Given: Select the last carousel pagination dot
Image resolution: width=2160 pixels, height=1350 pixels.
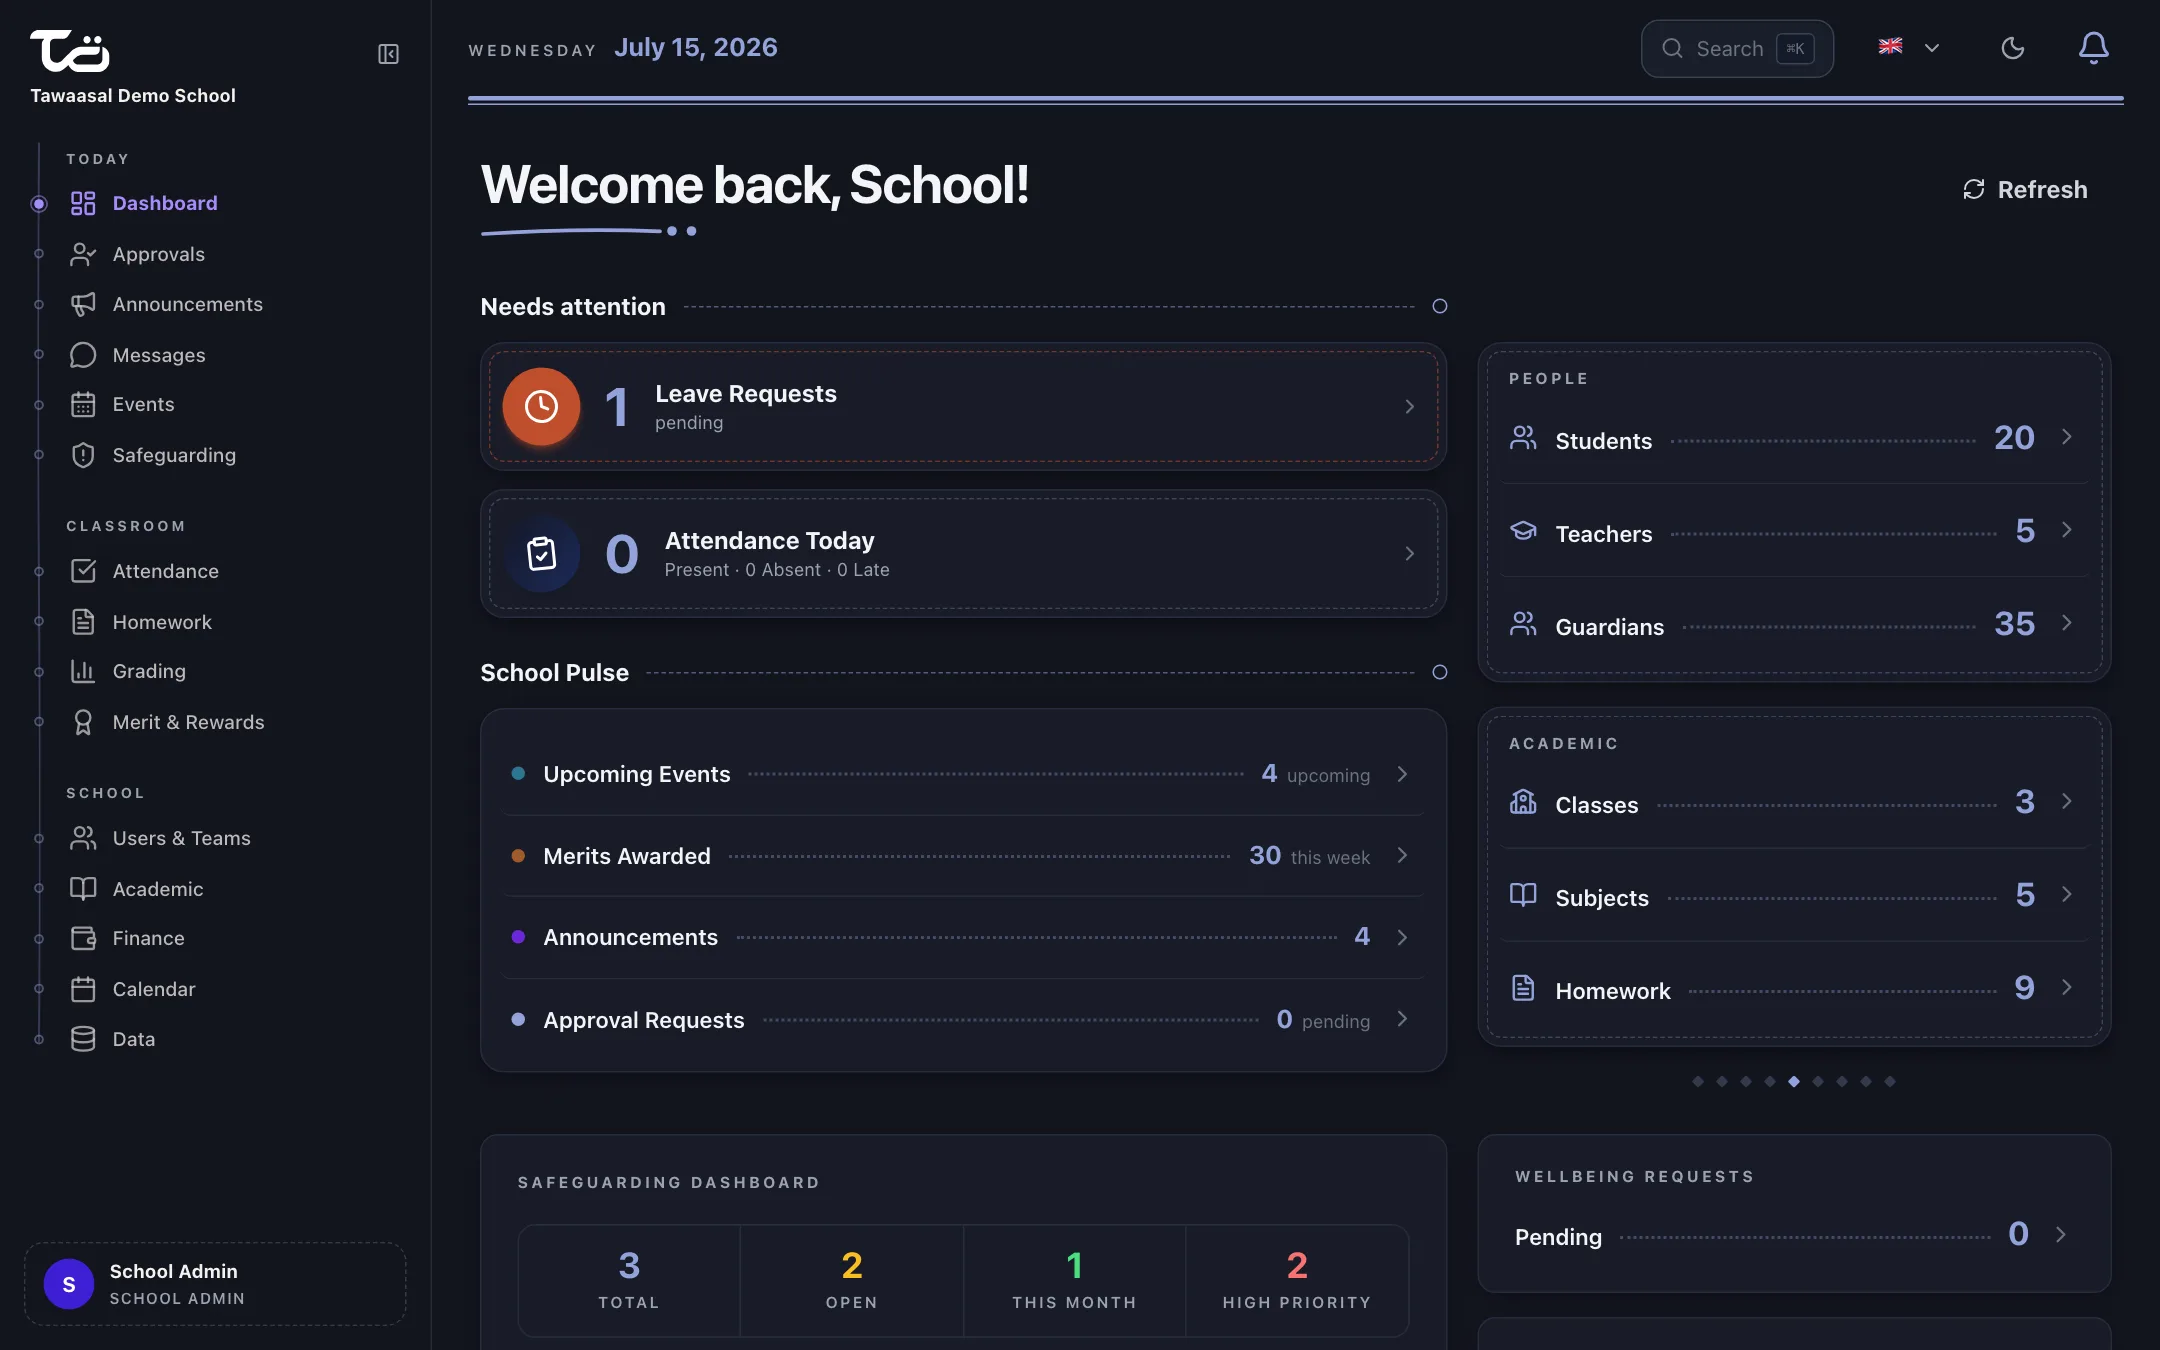Looking at the screenshot, I should [x=1890, y=1081].
